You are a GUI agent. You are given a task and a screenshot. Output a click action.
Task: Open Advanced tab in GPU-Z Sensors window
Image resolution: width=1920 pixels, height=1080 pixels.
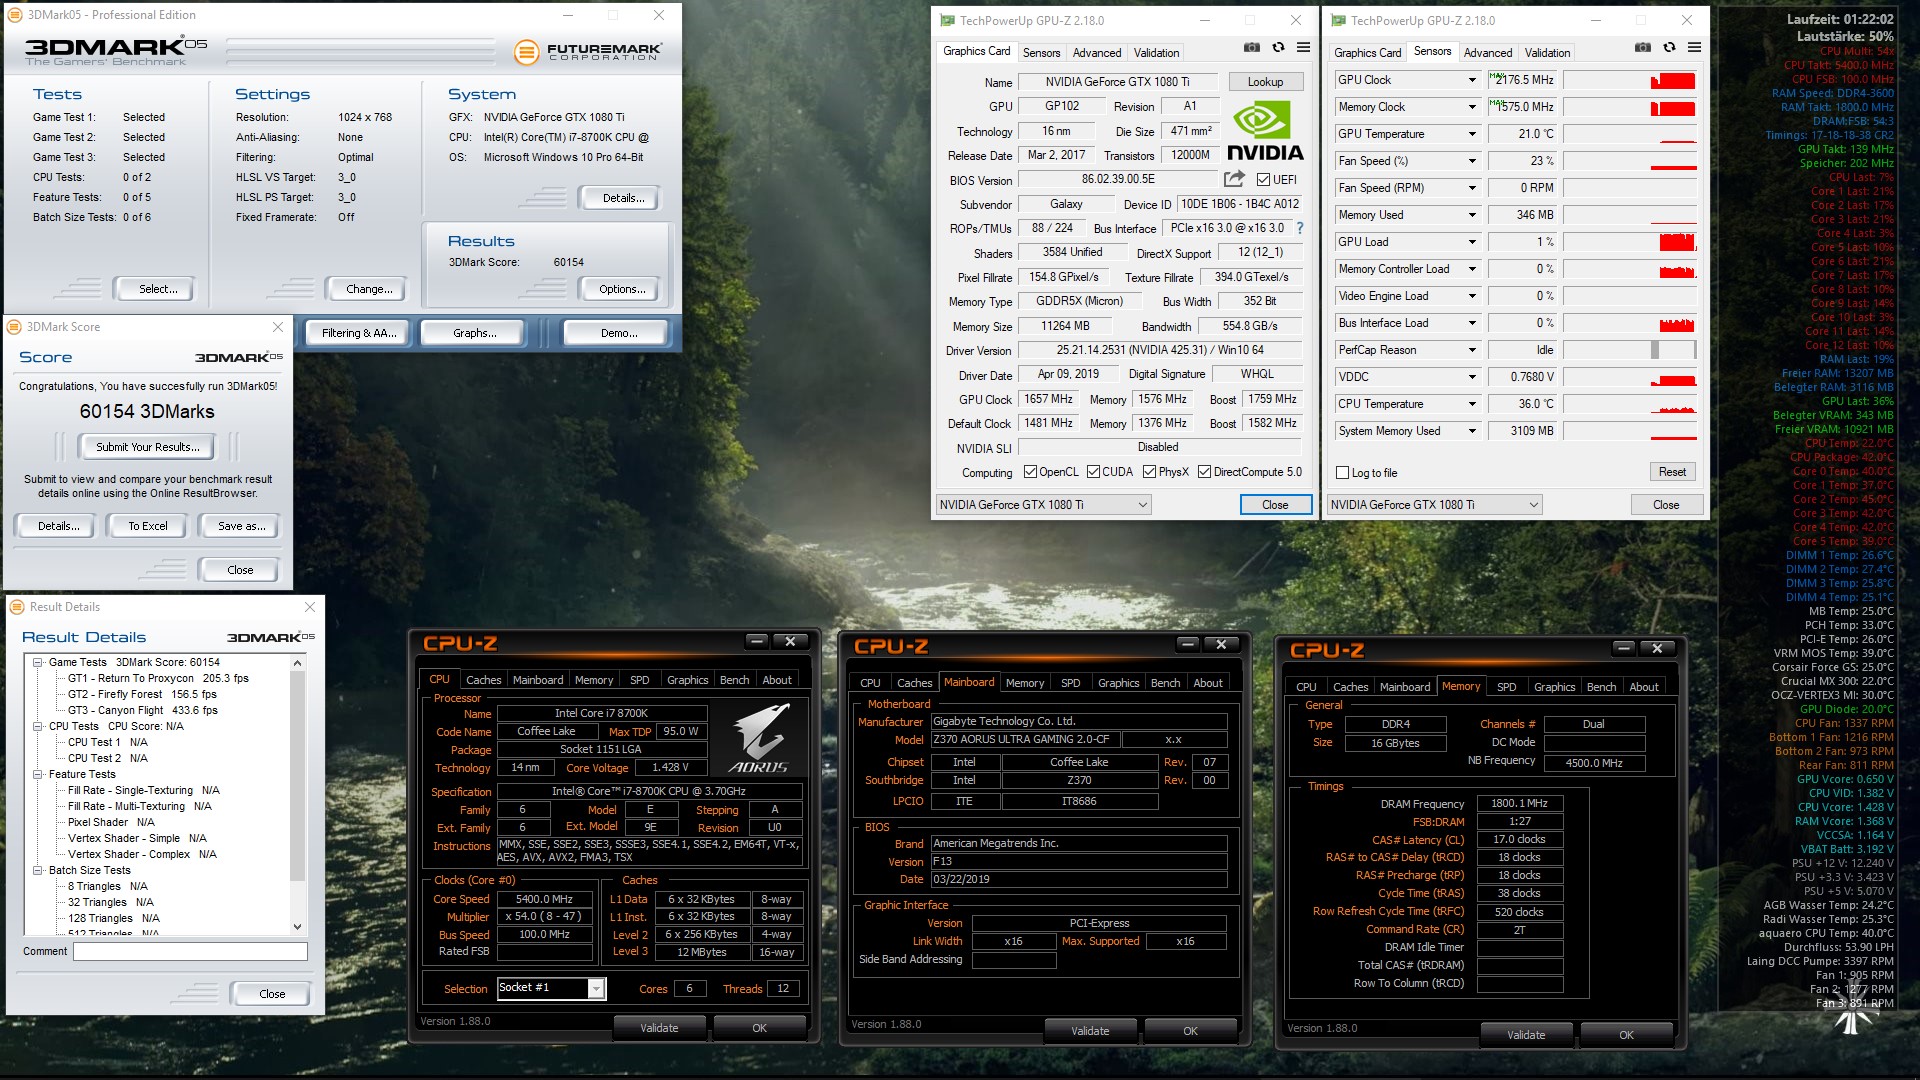[x=1488, y=53]
